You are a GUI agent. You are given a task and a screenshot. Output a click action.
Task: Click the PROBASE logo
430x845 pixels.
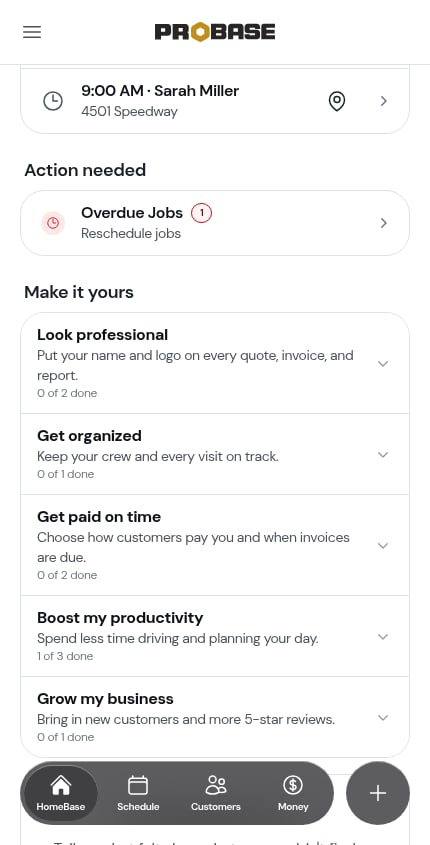pos(215,32)
